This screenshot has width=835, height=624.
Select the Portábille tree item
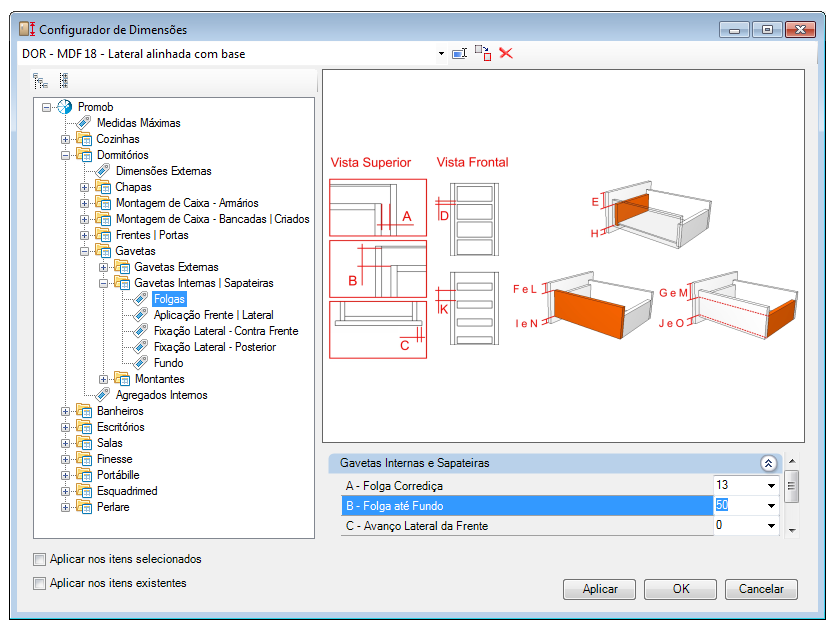tap(118, 474)
